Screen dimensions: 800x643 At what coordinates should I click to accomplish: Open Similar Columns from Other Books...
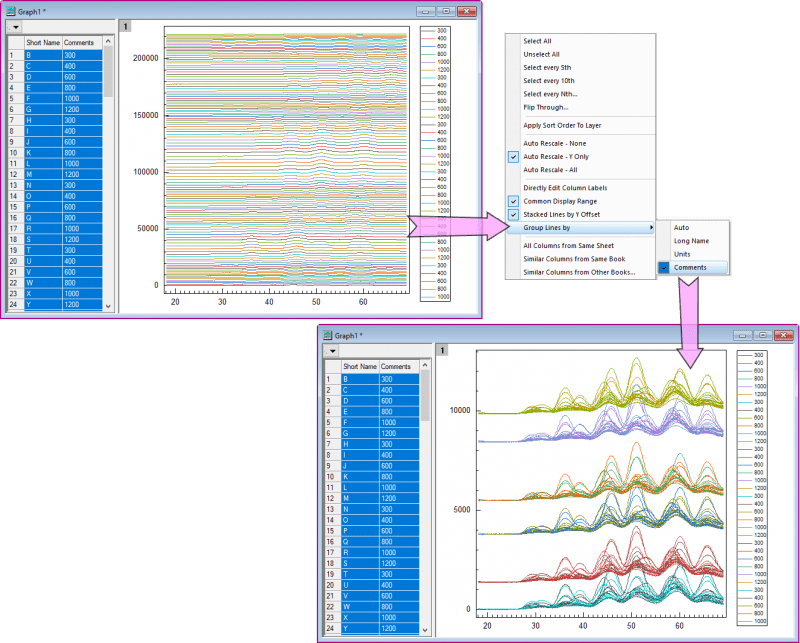(x=579, y=272)
